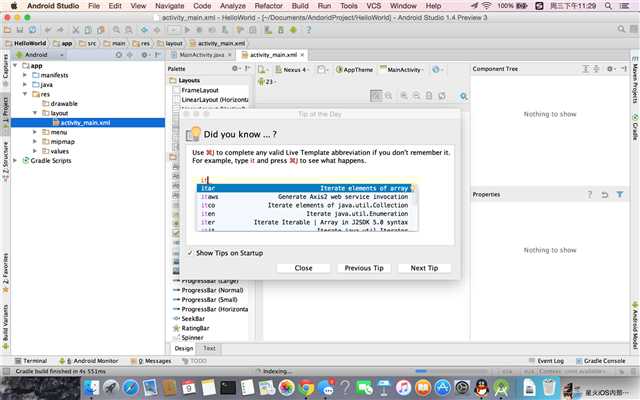640x400 pixels.
Task: Toggle the Build Variants side tab
Action: click(x=5, y=325)
